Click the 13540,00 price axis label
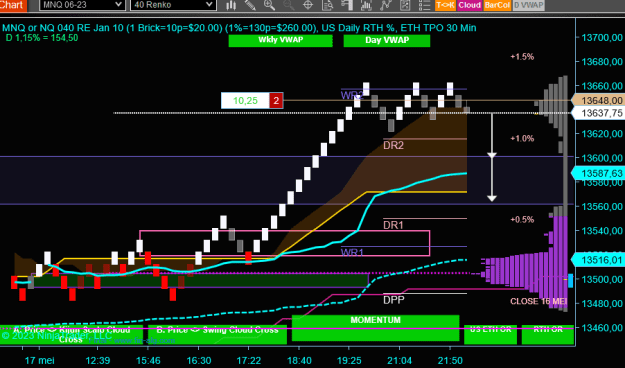 pos(602,231)
